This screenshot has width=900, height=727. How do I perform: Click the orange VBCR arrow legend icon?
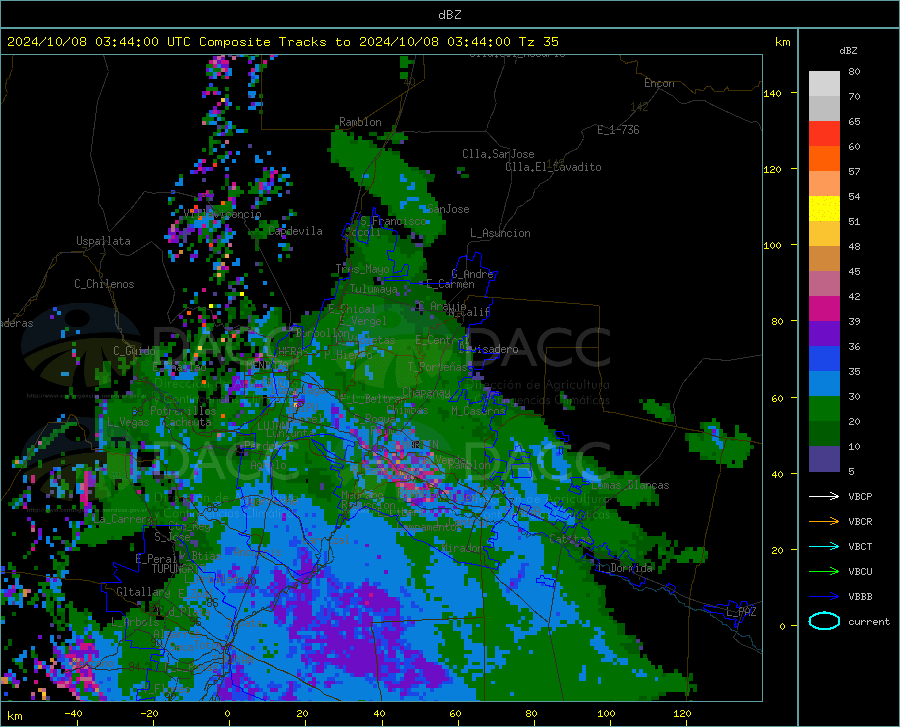824,521
